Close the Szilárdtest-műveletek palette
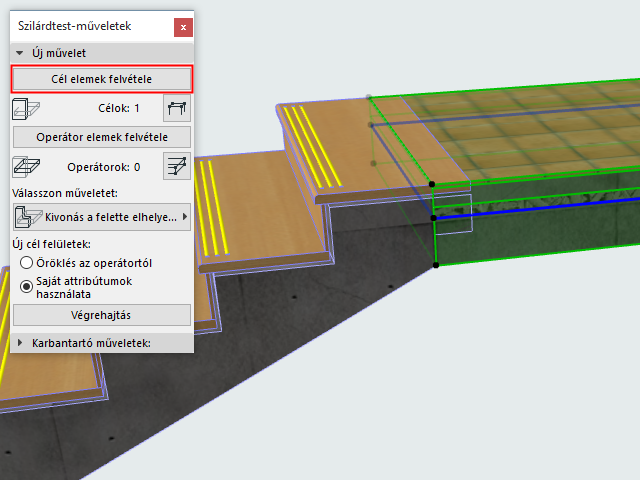640x480 pixels. pyautogui.click(x=183, y=27)
